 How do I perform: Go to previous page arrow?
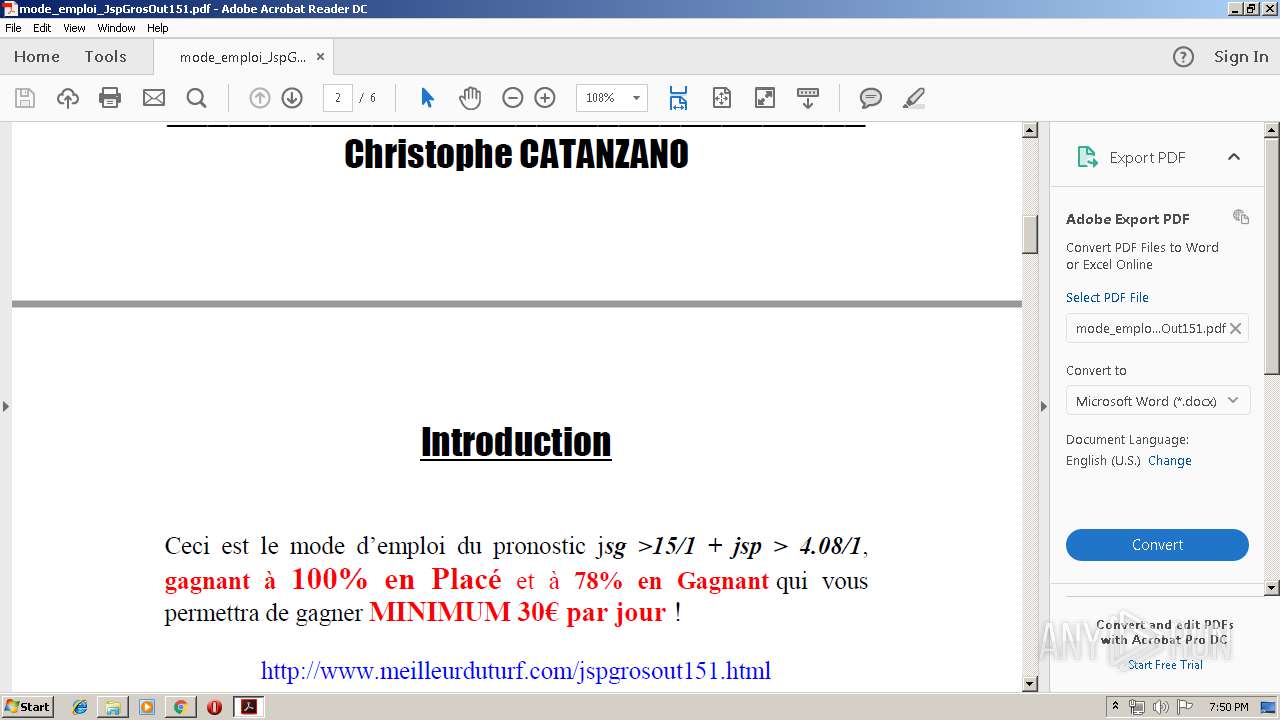point(260,98)
